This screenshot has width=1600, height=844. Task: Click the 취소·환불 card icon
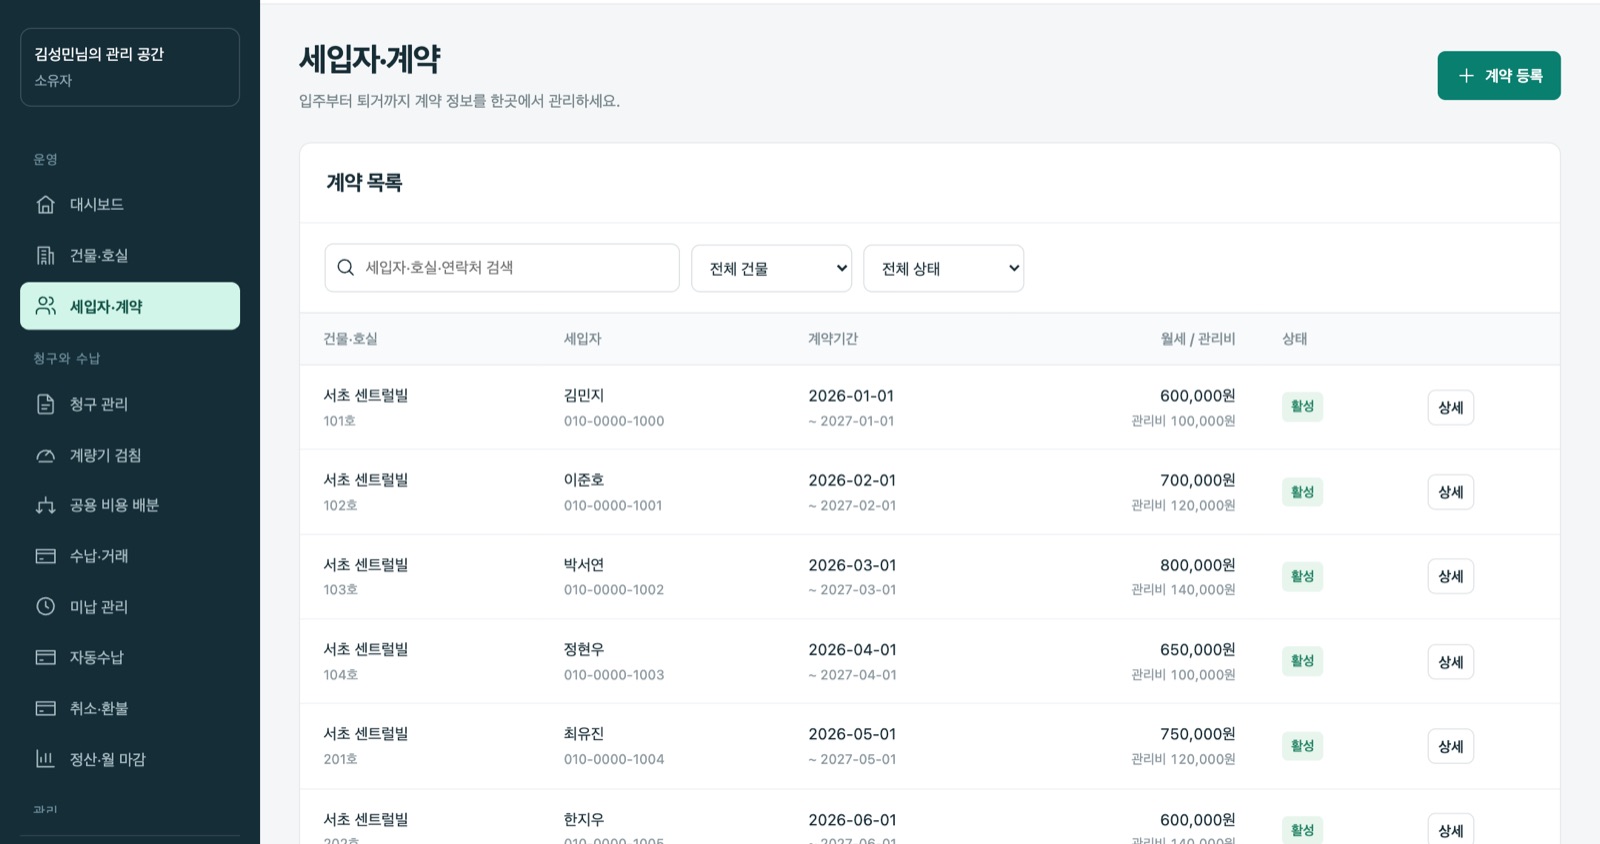pos(45,708)
